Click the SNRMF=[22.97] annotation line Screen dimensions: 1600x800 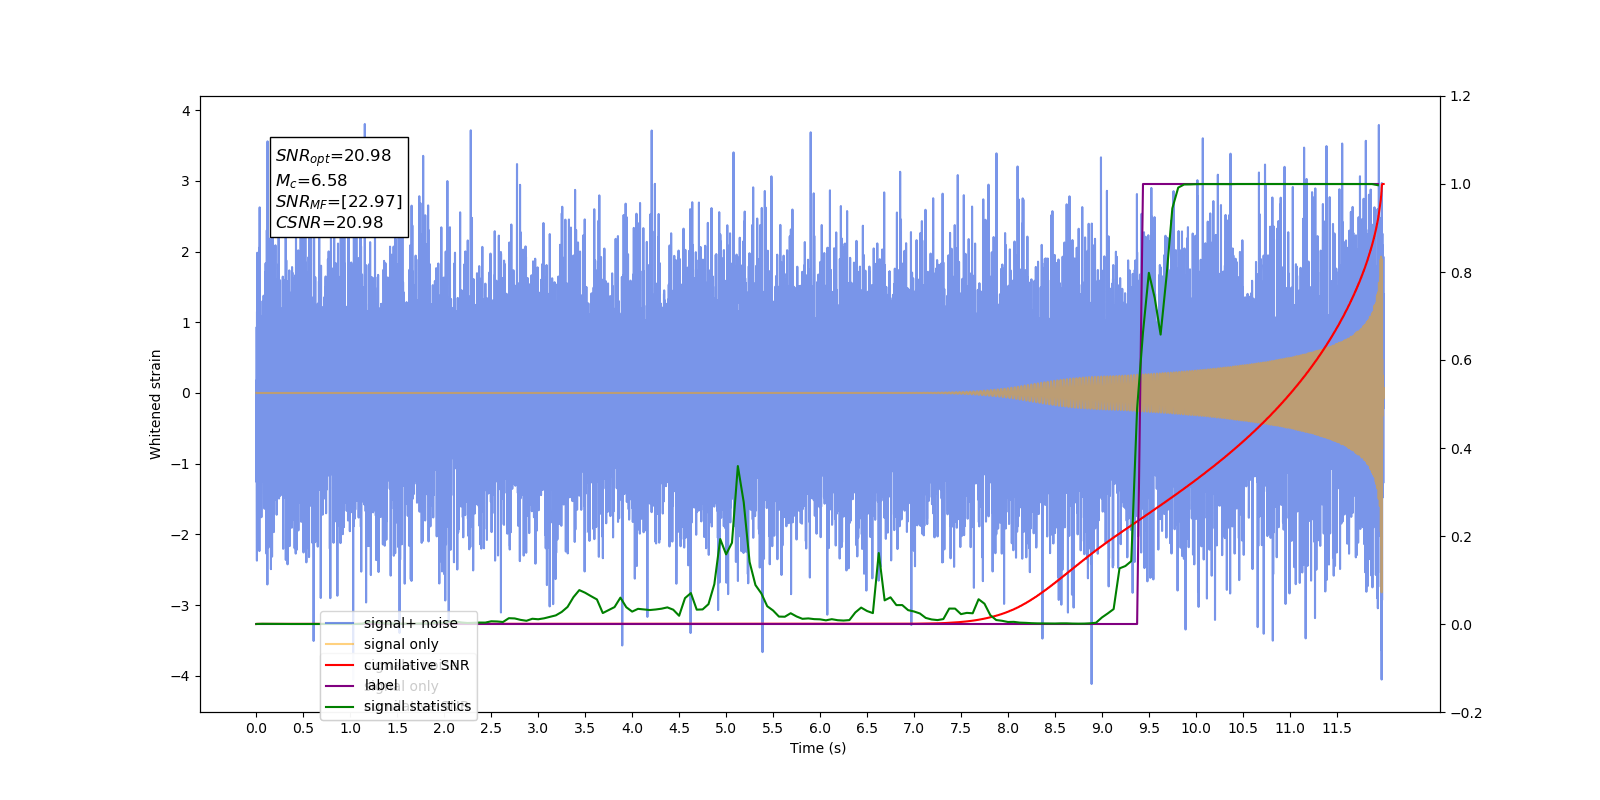339,202
